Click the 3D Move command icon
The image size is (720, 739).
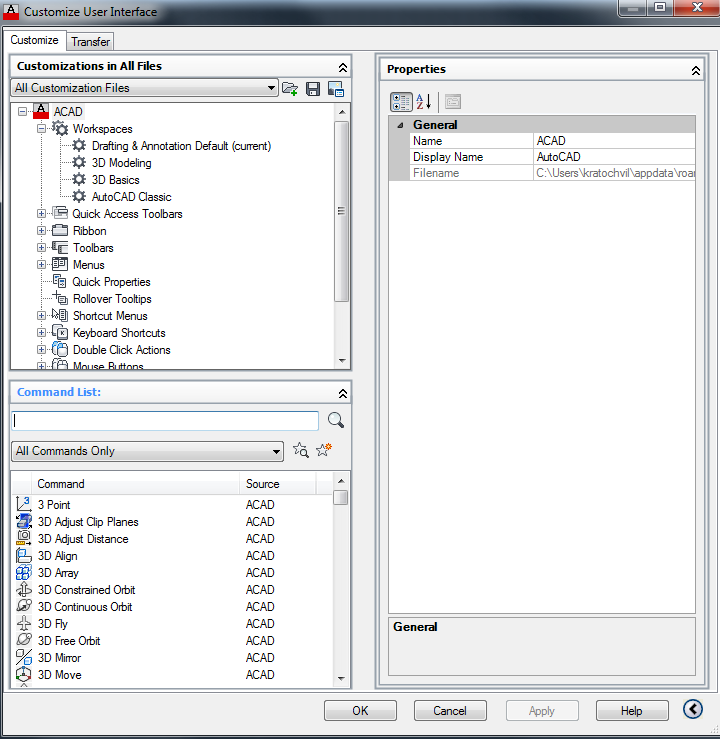24,674
